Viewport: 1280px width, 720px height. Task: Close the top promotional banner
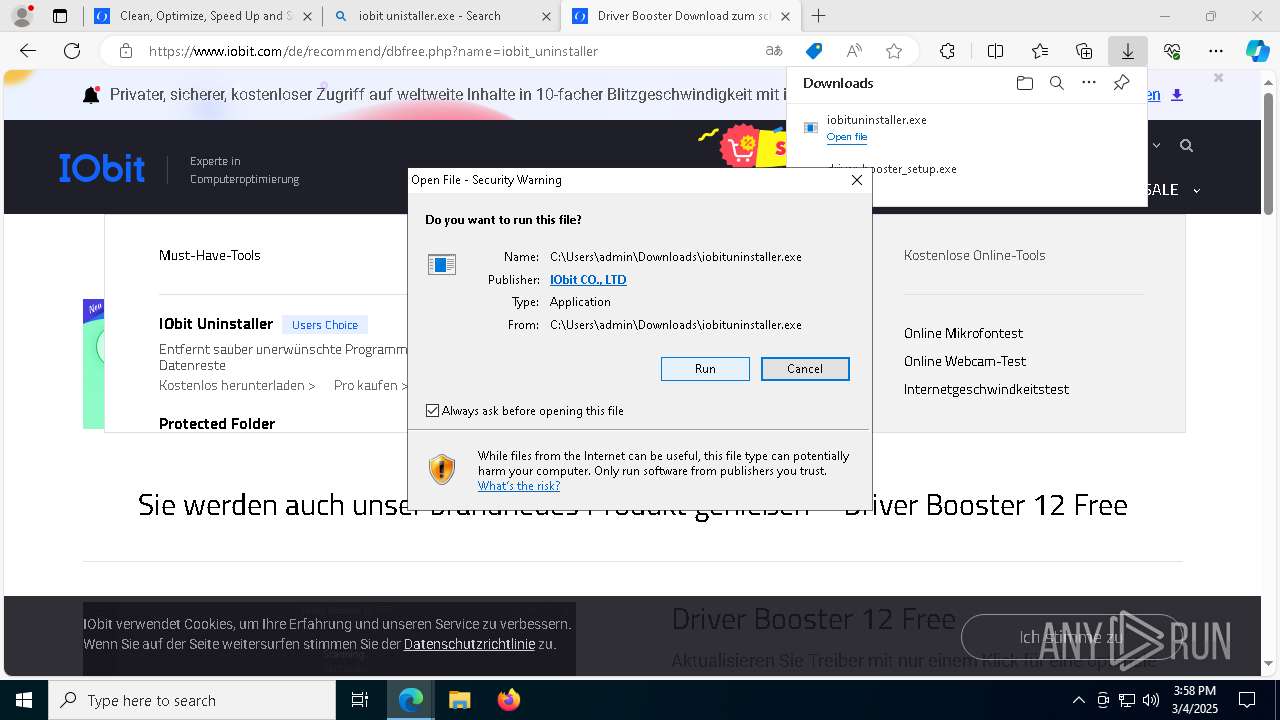1218,78
